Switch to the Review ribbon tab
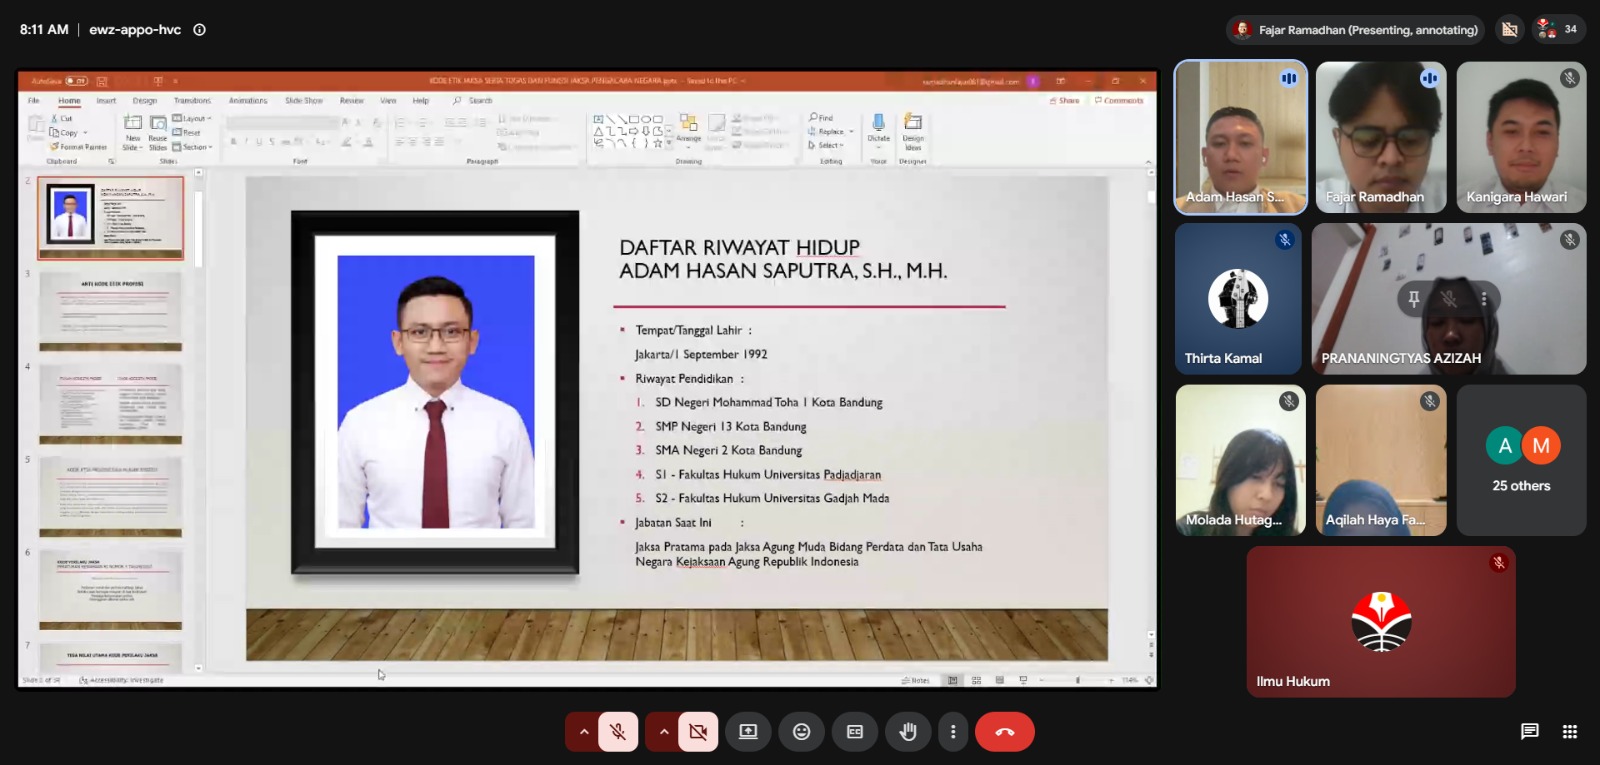Viewport: 1600px width, 765px height. pos(352,101)
